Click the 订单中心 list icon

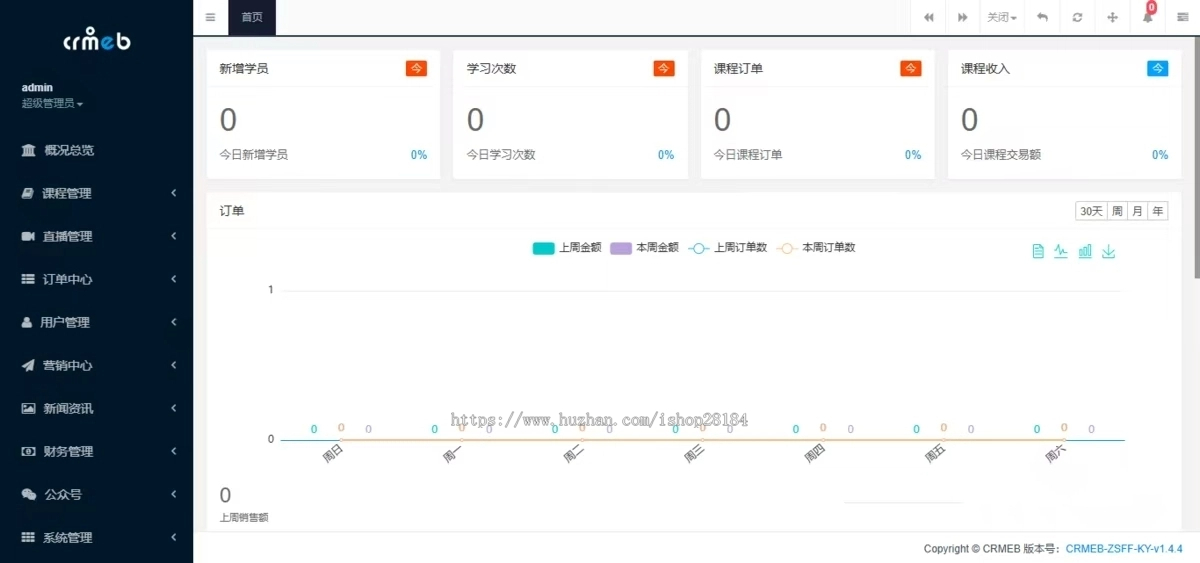[x=28, y=279]
